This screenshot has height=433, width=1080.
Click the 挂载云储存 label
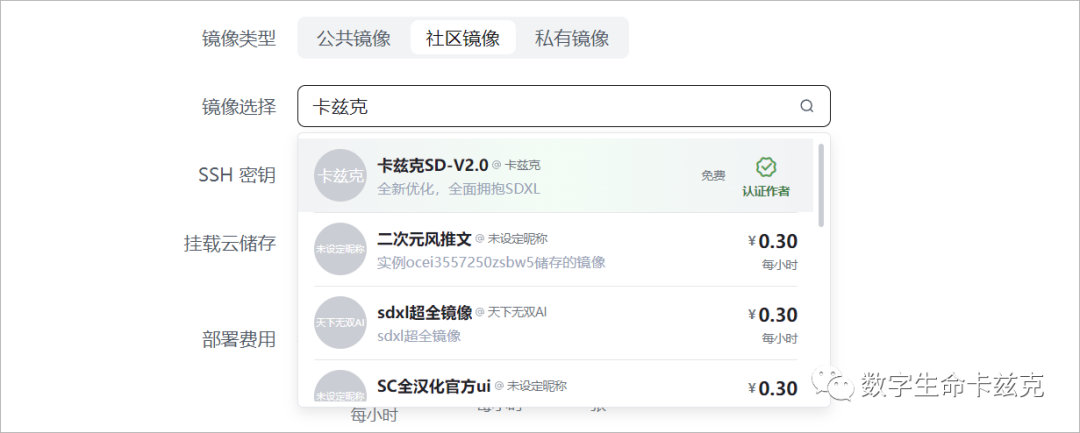point(230,243)
